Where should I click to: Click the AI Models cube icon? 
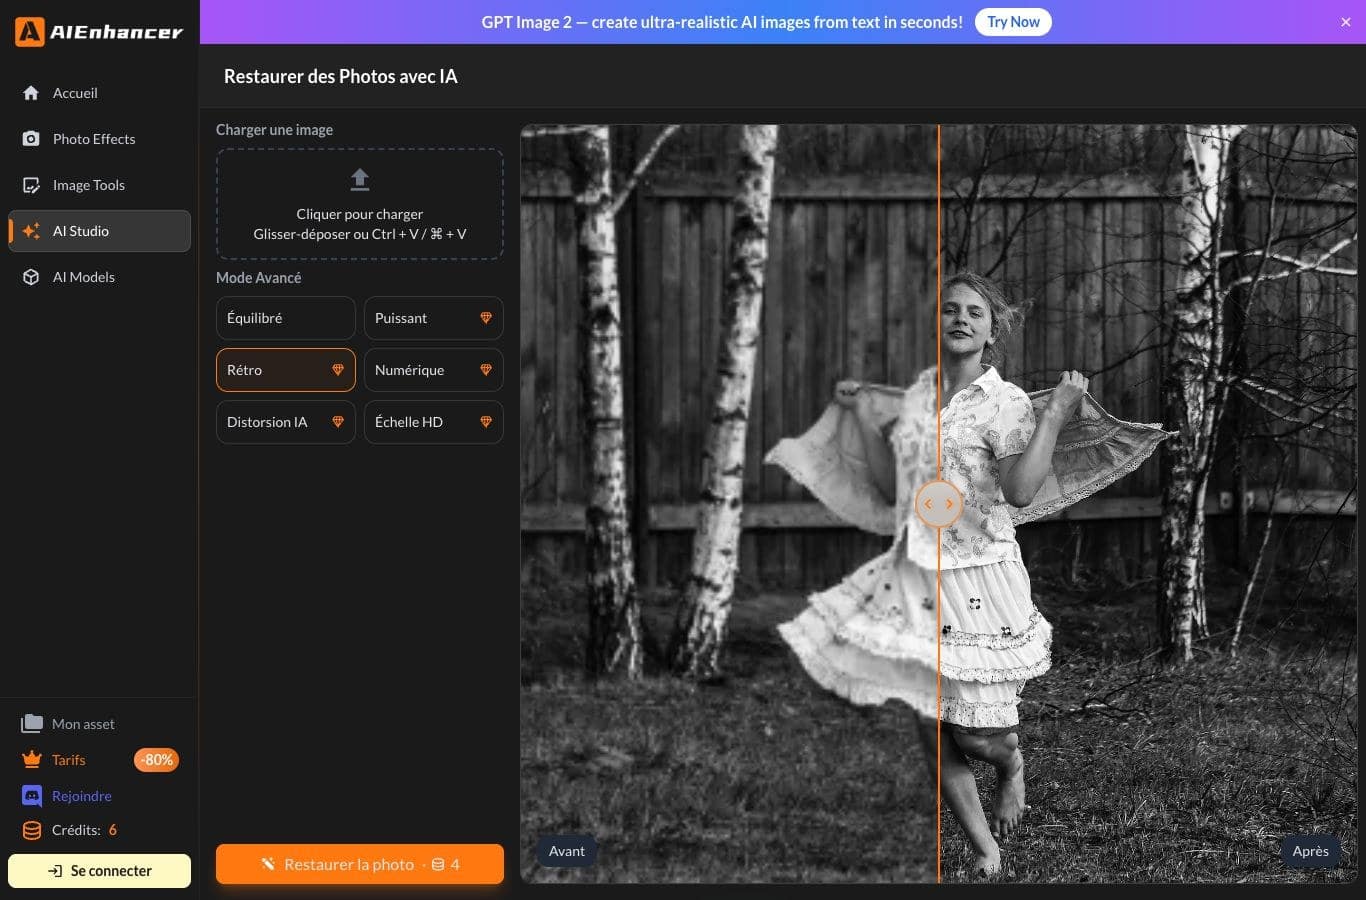[x=31, y=277]
